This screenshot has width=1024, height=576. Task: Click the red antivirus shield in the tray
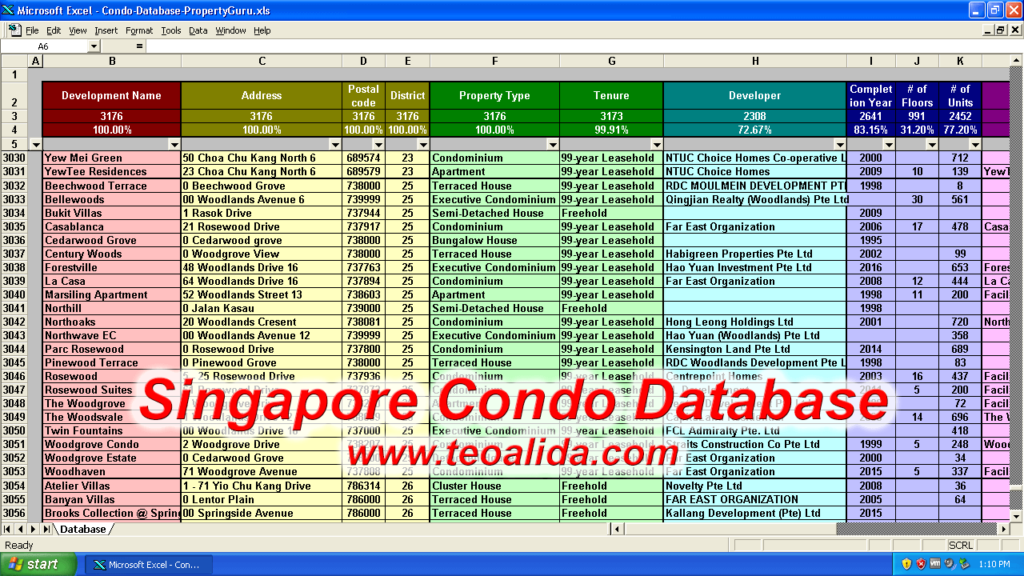tap(921, 563)
